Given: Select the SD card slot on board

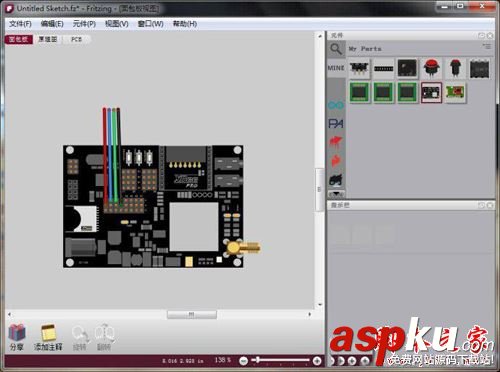Looking at the screenshot, I should click(x=81, y=219).
